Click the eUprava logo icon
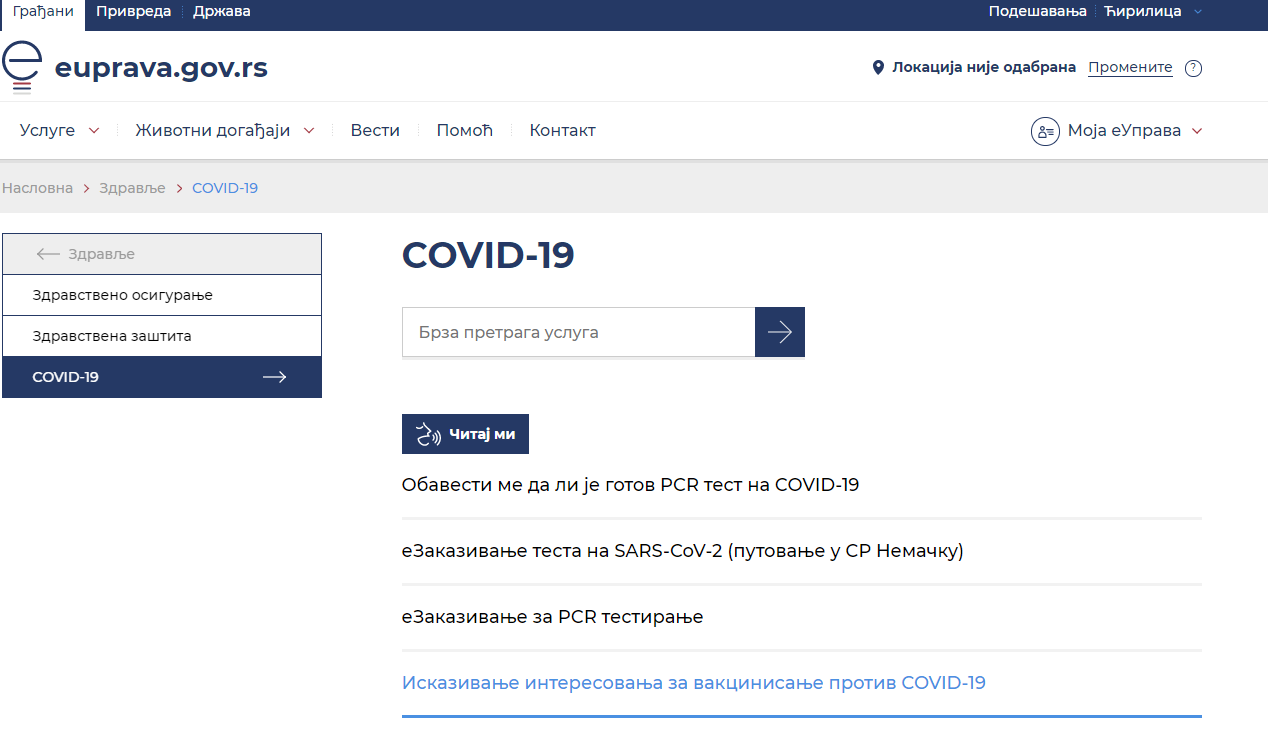The width and height of the screenshot is (1268, 731). point(22,68)
